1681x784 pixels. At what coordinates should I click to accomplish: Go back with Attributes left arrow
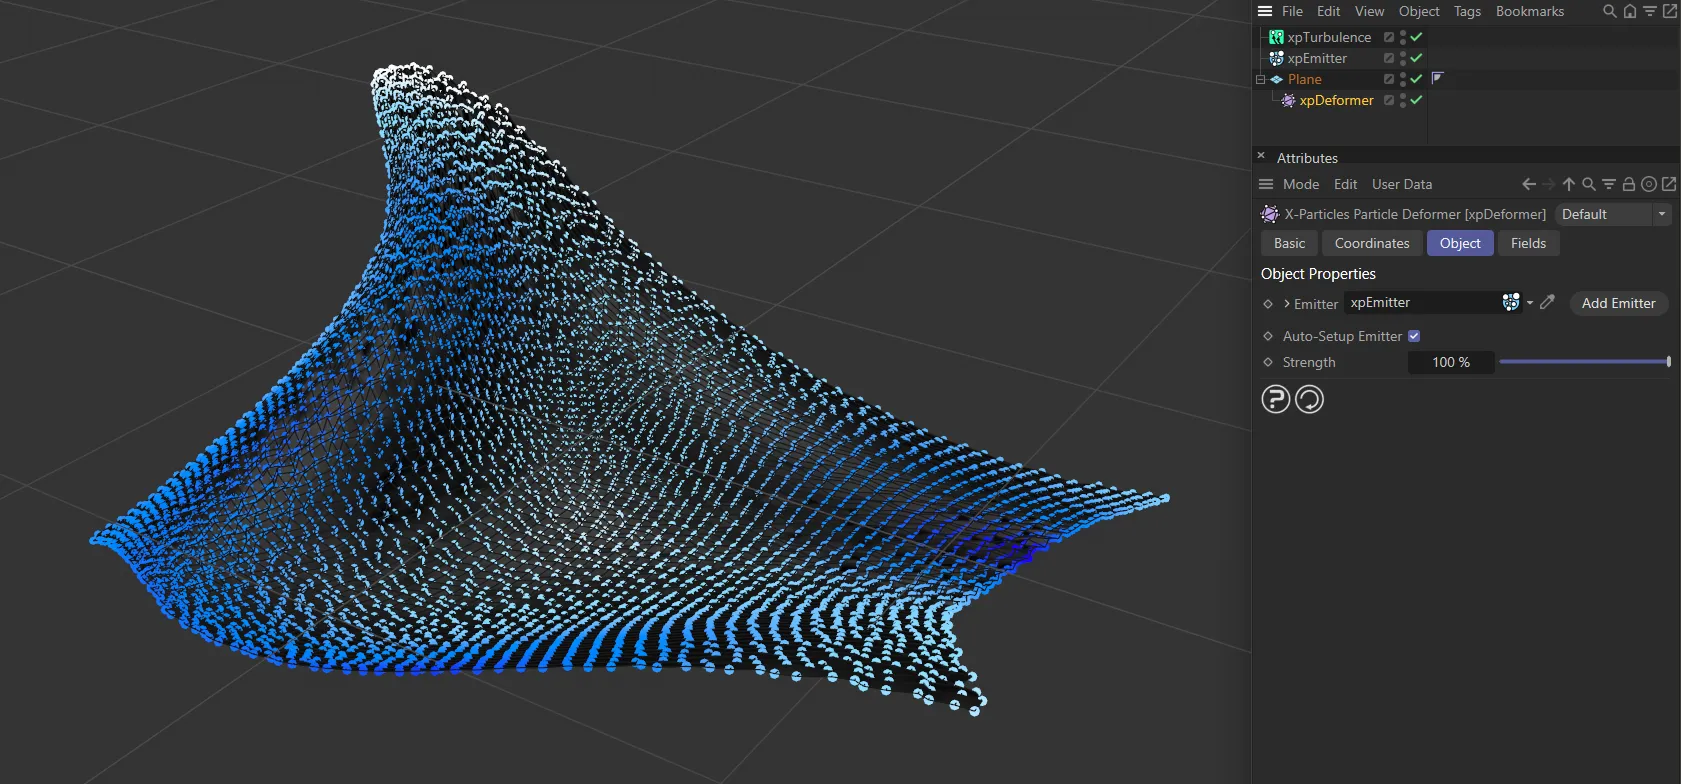1528,184
